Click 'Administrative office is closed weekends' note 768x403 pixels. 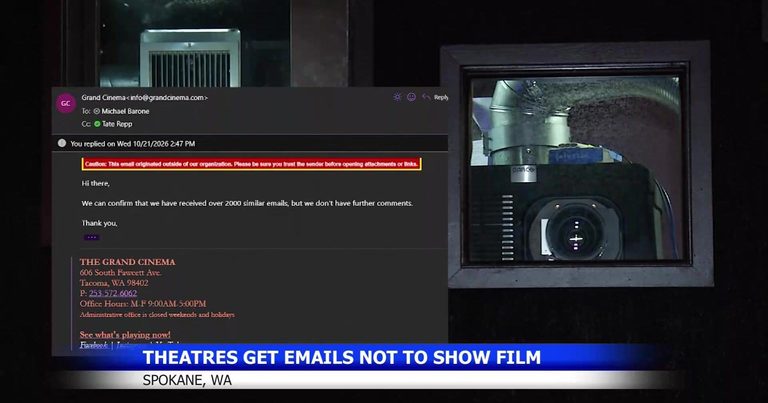click(x=157, y=314)
